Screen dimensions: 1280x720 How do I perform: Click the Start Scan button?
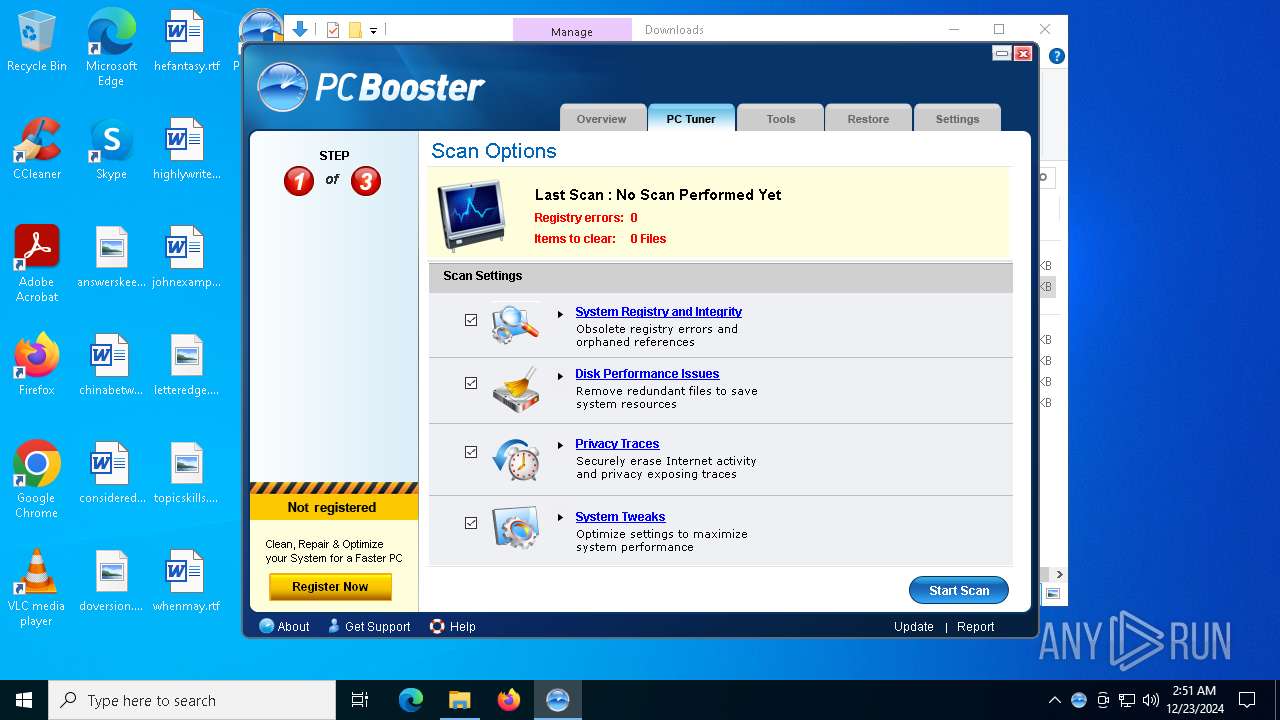[x=959, y=590]
